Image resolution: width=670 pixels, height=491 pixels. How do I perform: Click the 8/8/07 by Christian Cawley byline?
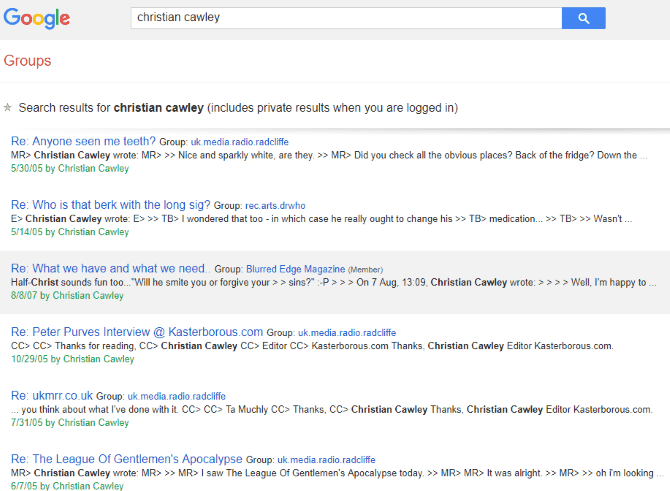click(67, 295)
